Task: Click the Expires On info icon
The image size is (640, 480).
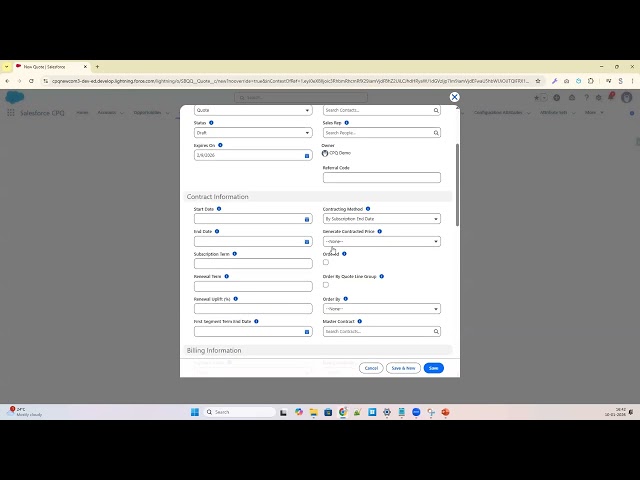Action: 220,145
